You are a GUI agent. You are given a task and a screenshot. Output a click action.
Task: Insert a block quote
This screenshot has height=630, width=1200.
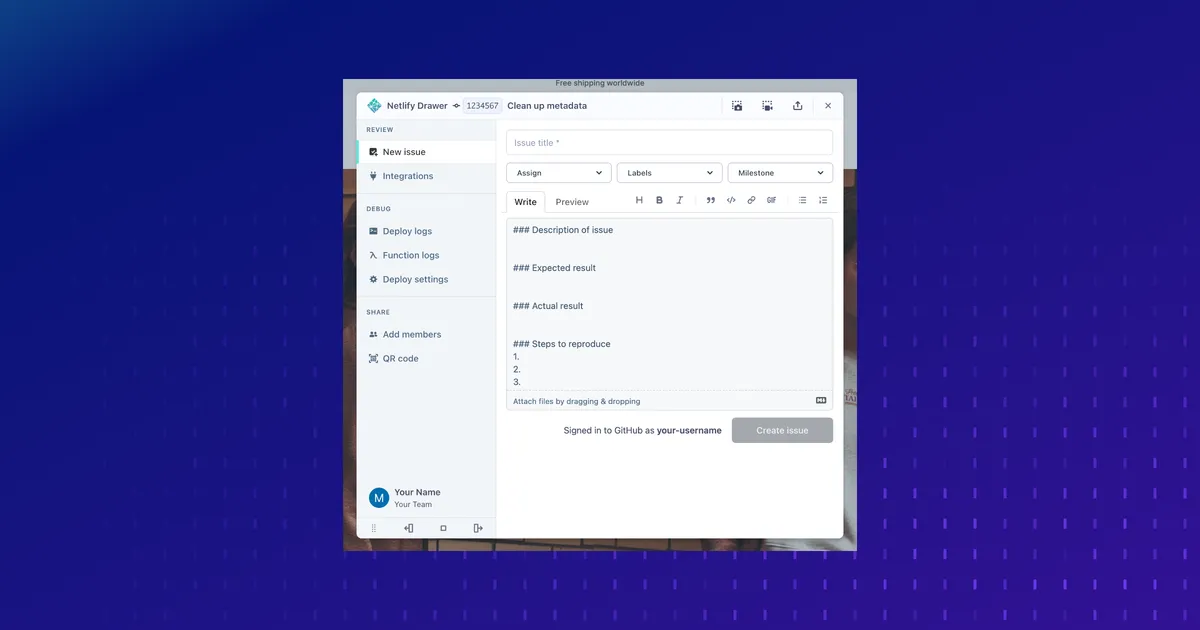pyautogui.click(x=711, y=200)
